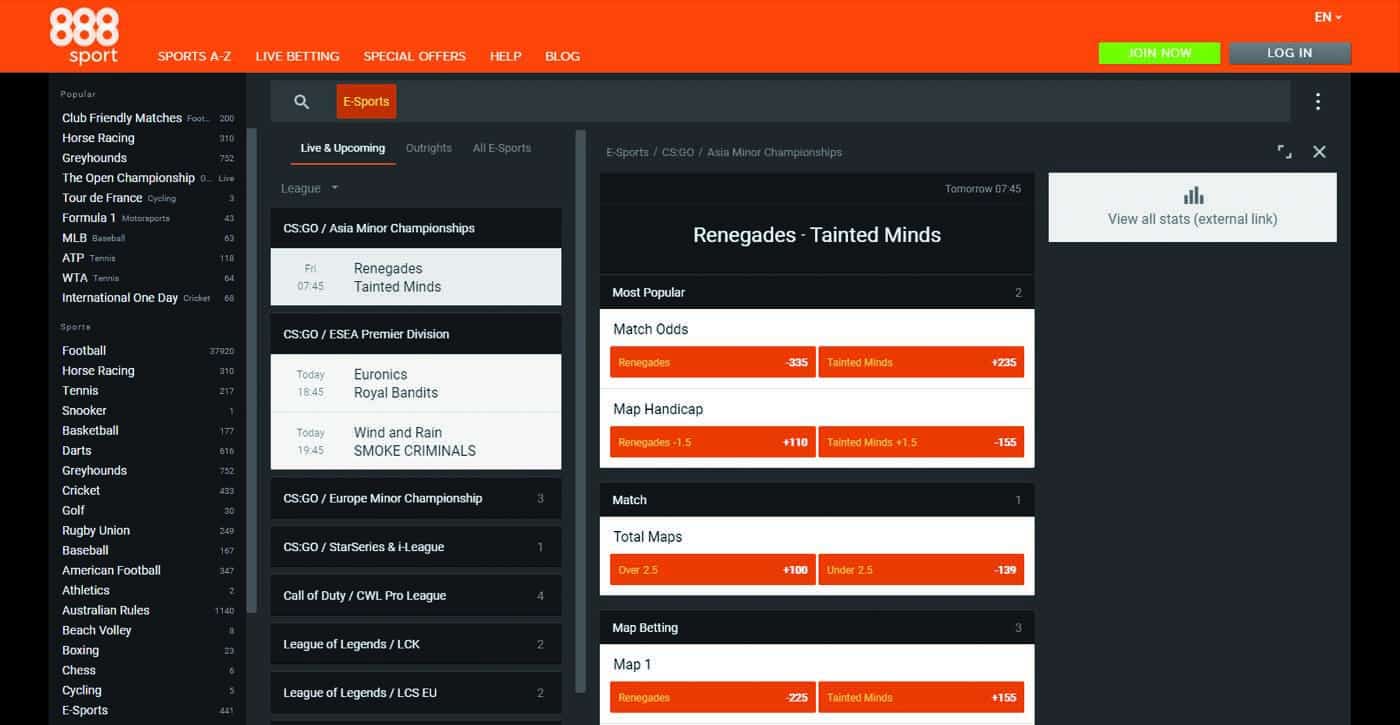Pick Renegades -1.5 map handicap
Viewport: 1400px width, 725px height.
point(712,442)
